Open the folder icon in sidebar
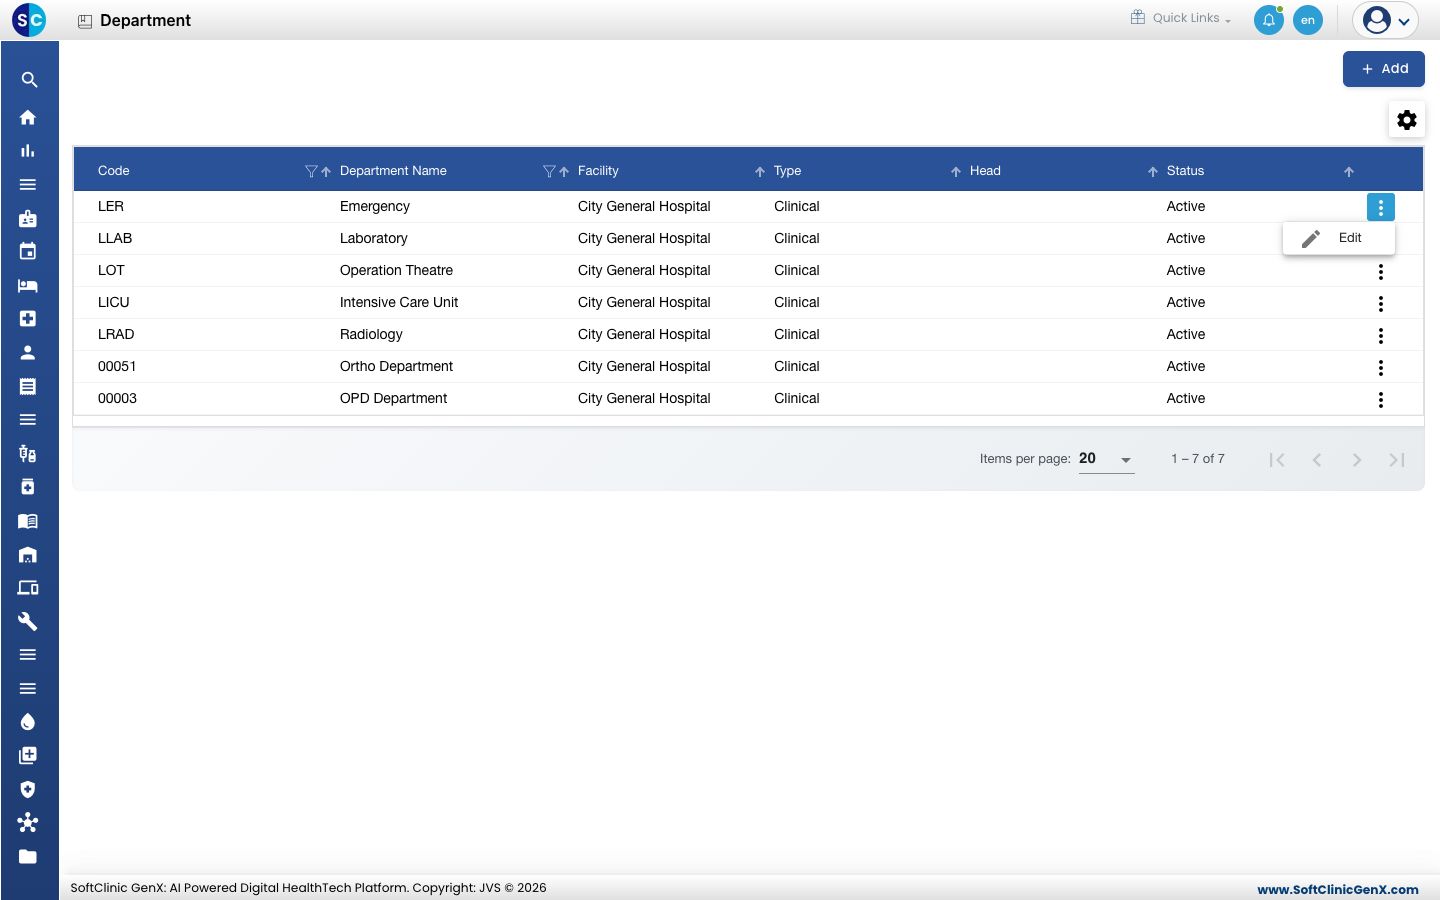1440x900 pixels. [x=28, y=856]
